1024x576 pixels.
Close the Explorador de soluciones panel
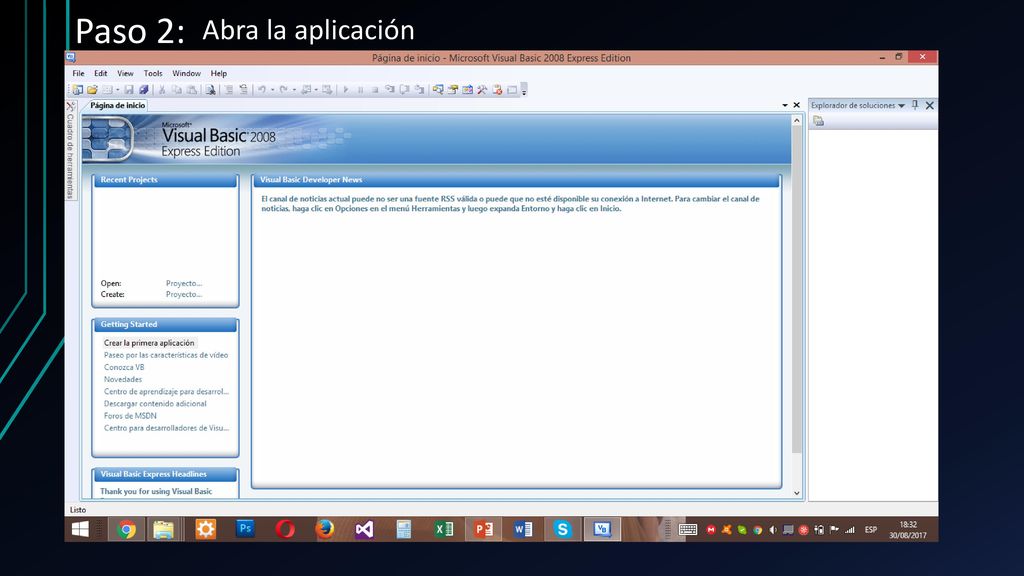(x=930, y=105)
